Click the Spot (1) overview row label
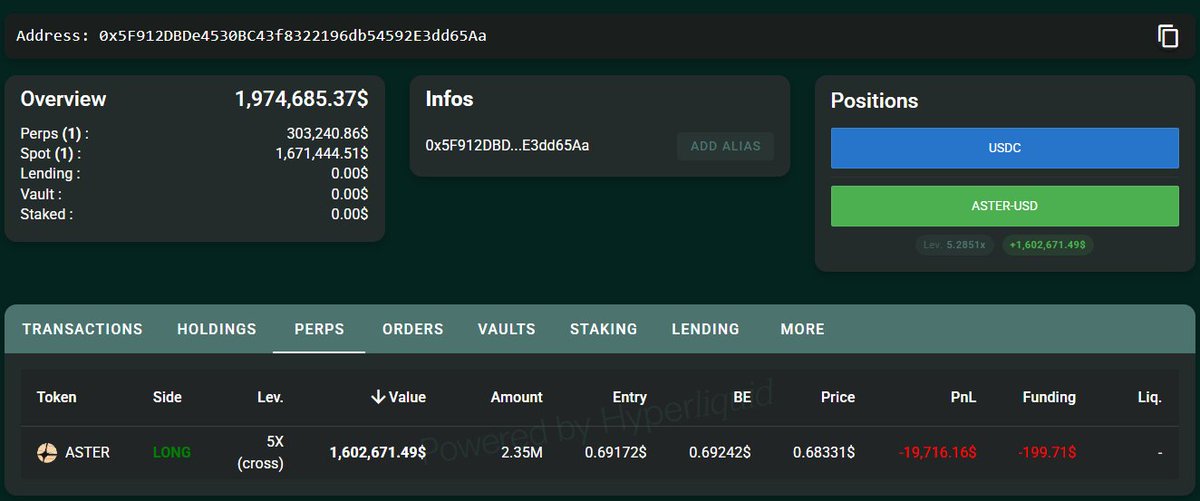1200x501 pixels. 51,154
